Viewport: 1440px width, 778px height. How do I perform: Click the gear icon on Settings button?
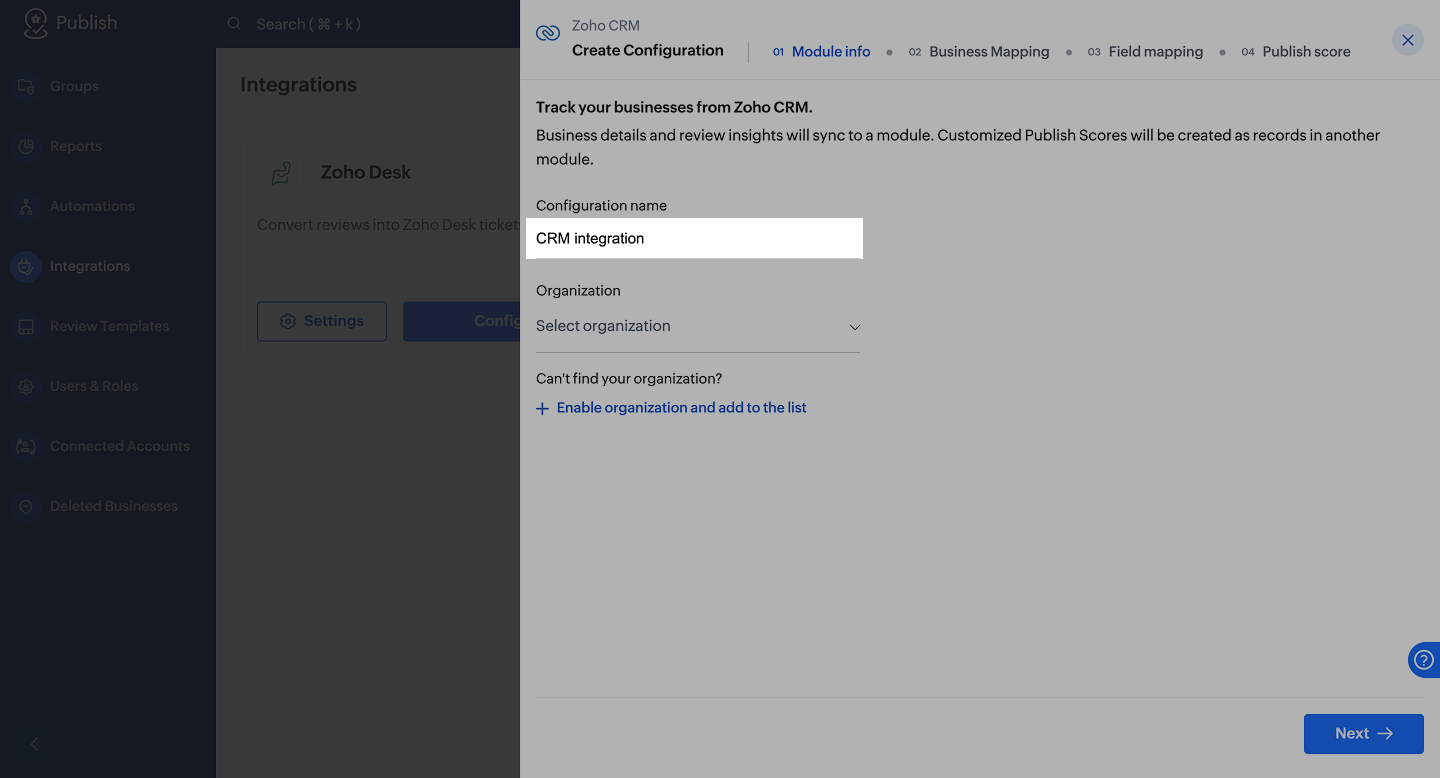click(288, 321)
